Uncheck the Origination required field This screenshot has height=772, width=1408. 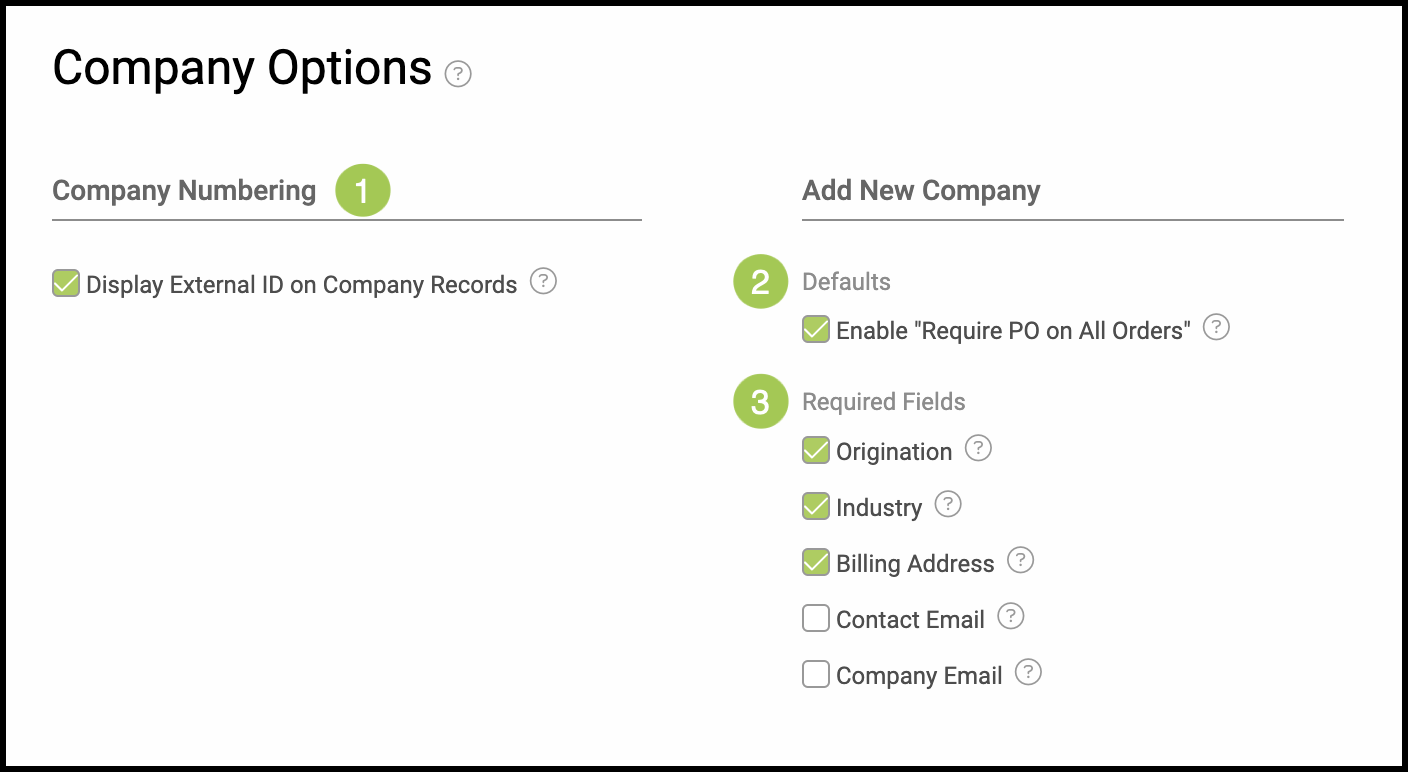pyautogui.click(x=816, y=450)
